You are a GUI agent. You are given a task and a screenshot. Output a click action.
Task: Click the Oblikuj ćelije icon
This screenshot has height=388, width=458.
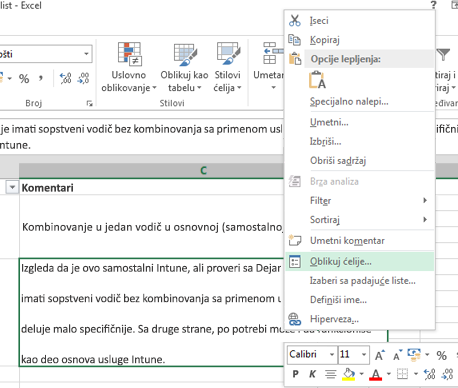[295, 262]
